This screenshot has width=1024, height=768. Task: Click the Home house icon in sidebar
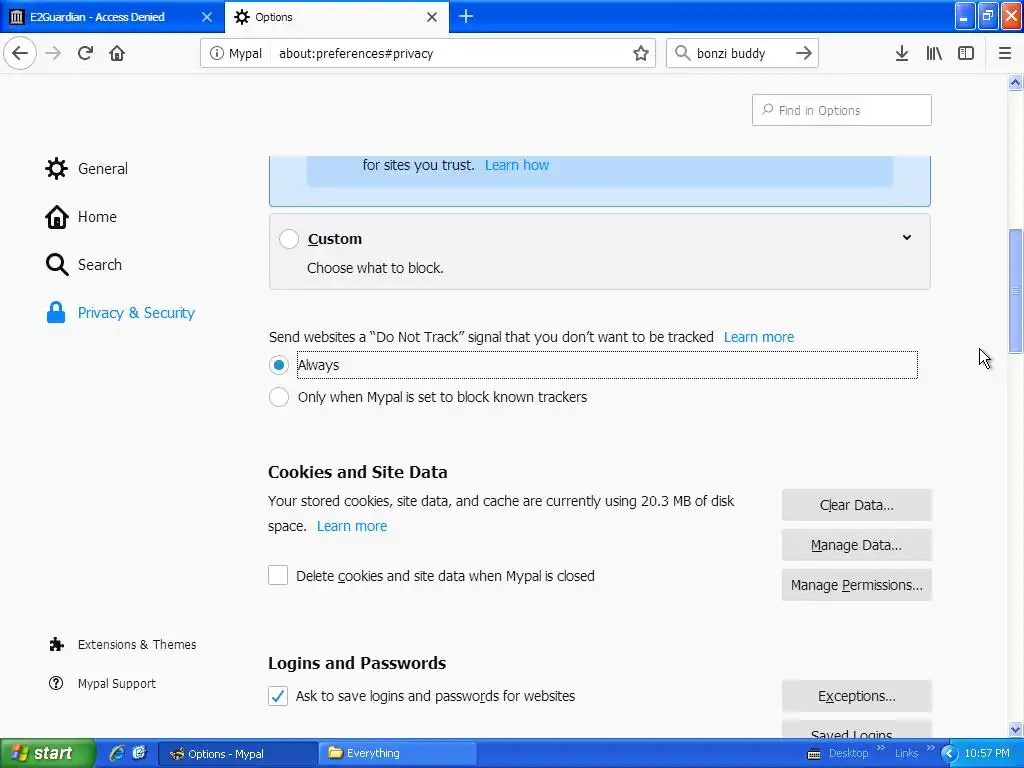coord(56,217)
